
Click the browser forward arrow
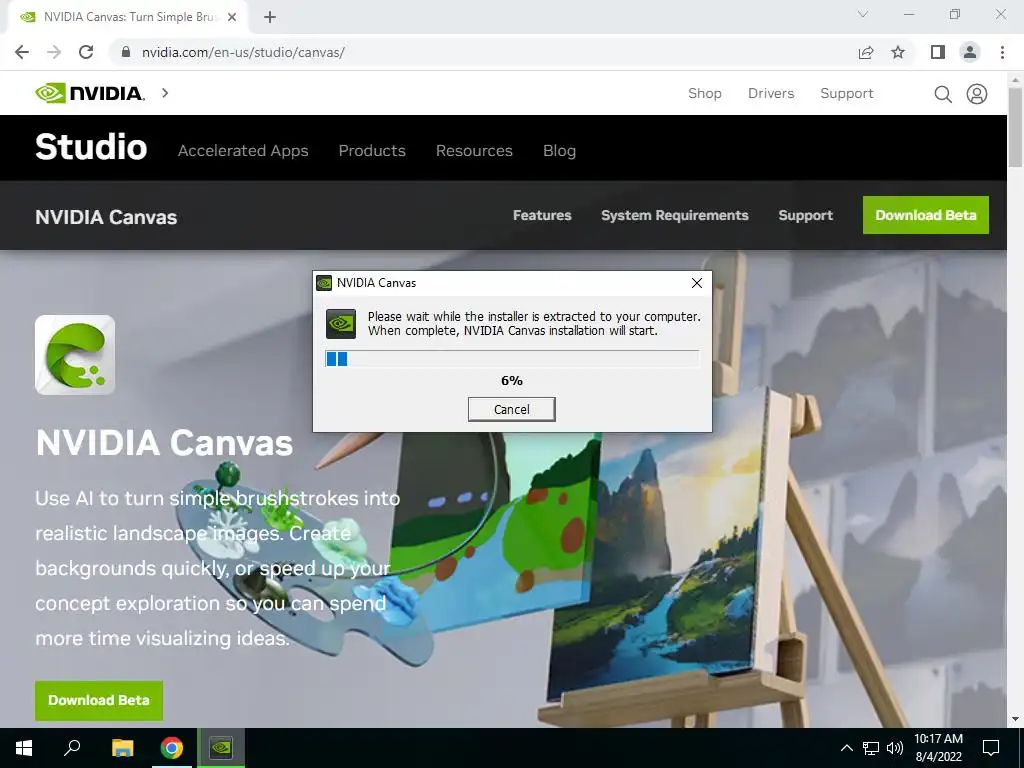point(54,52)
